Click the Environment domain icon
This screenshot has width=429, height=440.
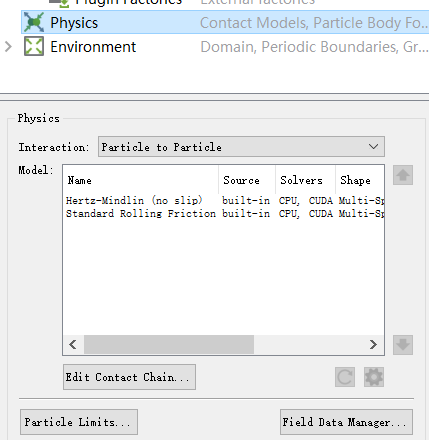34,46
